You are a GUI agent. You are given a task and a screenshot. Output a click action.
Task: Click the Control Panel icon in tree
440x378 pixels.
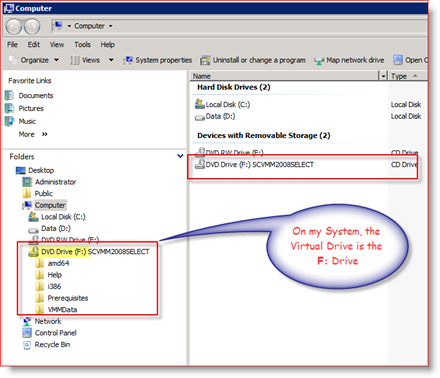27,333
